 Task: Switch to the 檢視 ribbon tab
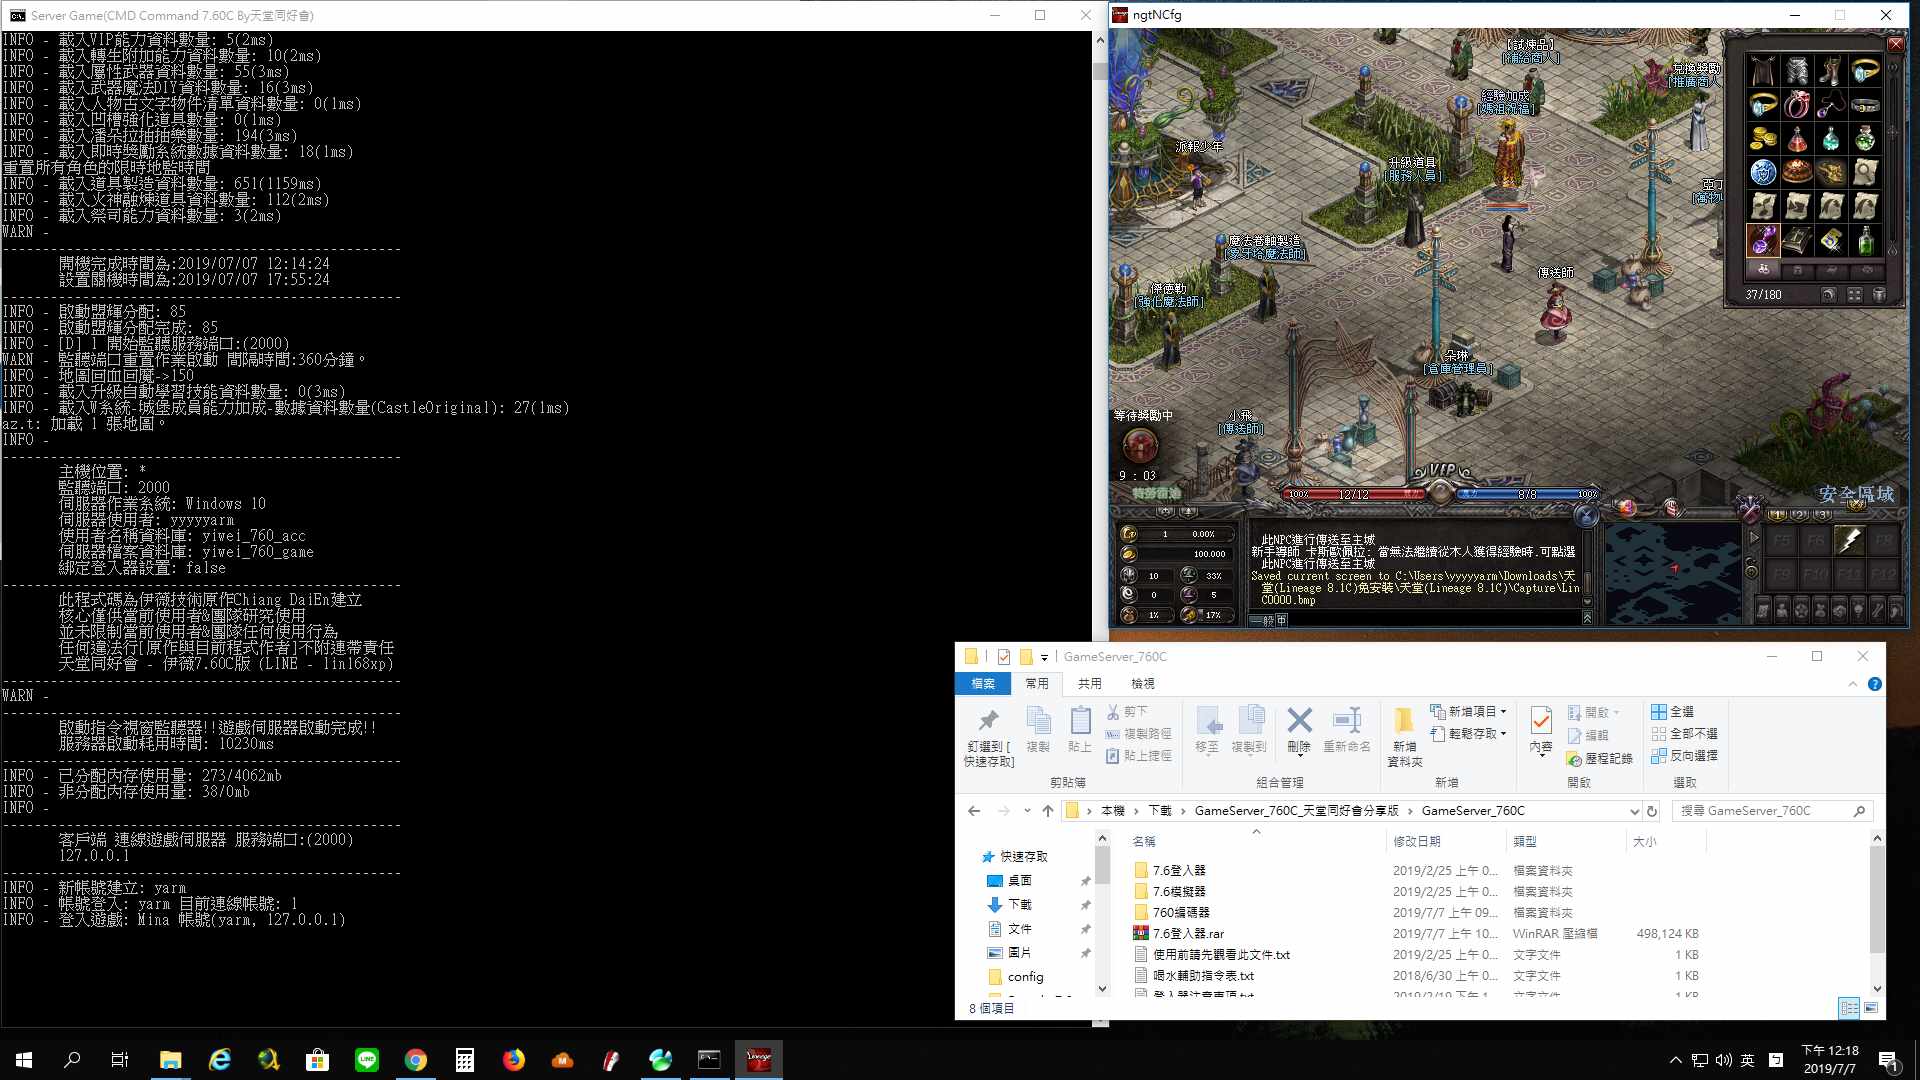[x=1143, y=684]
